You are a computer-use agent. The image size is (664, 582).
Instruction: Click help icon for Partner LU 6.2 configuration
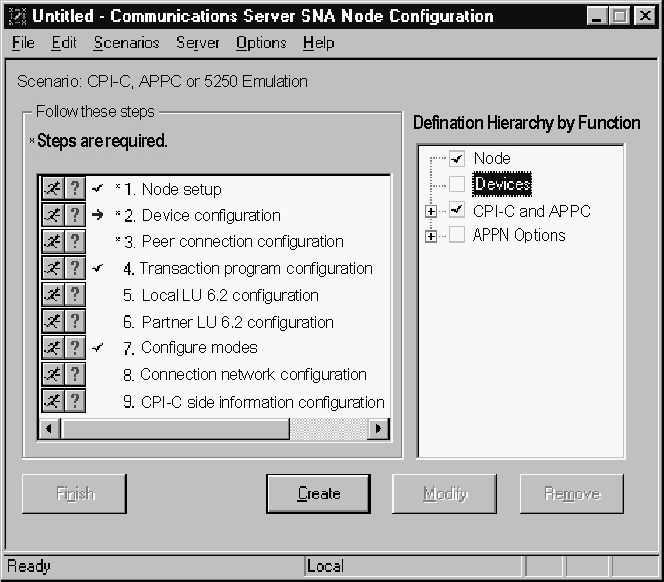click(73, 322)
